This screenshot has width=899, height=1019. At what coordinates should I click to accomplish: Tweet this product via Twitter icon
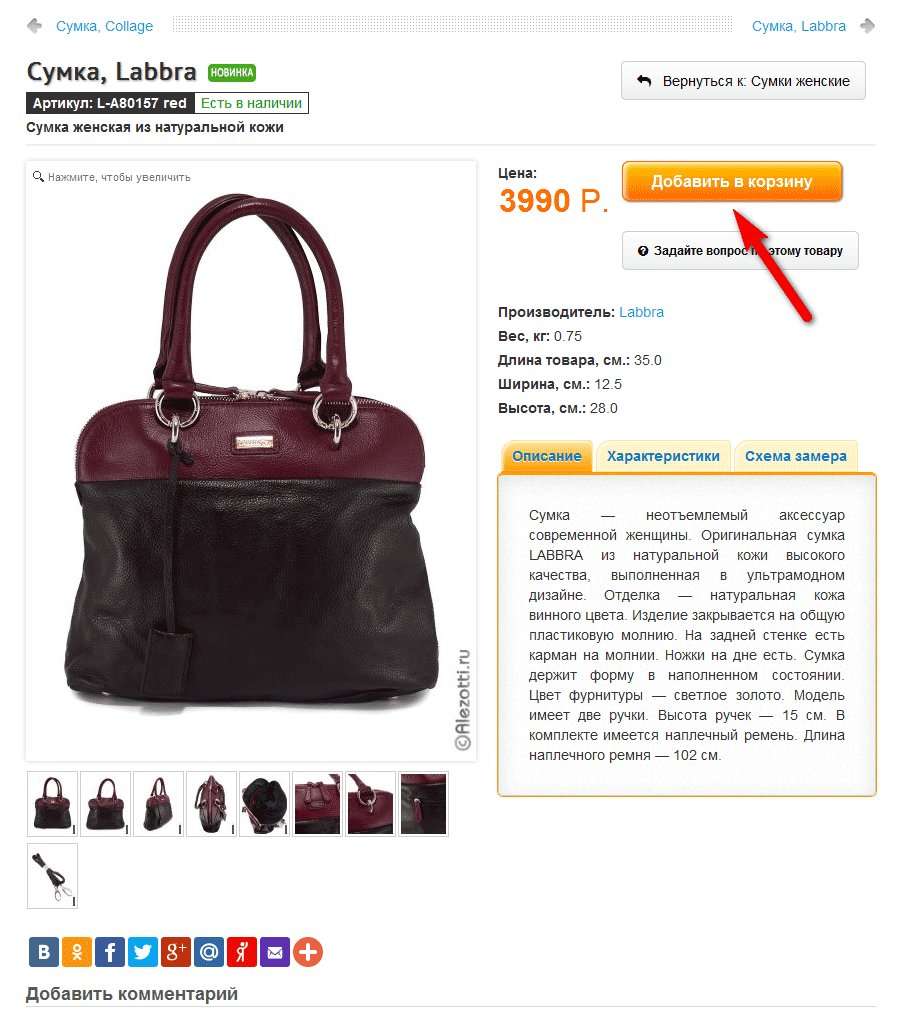click(143, 952)
